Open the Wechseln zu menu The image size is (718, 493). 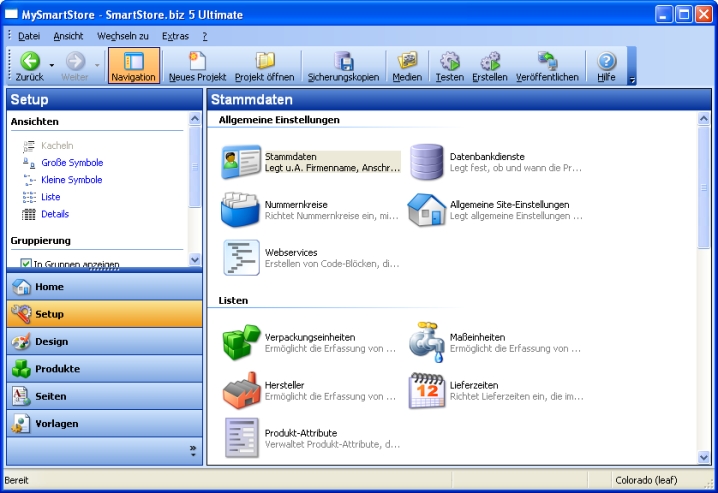(123, 35)
